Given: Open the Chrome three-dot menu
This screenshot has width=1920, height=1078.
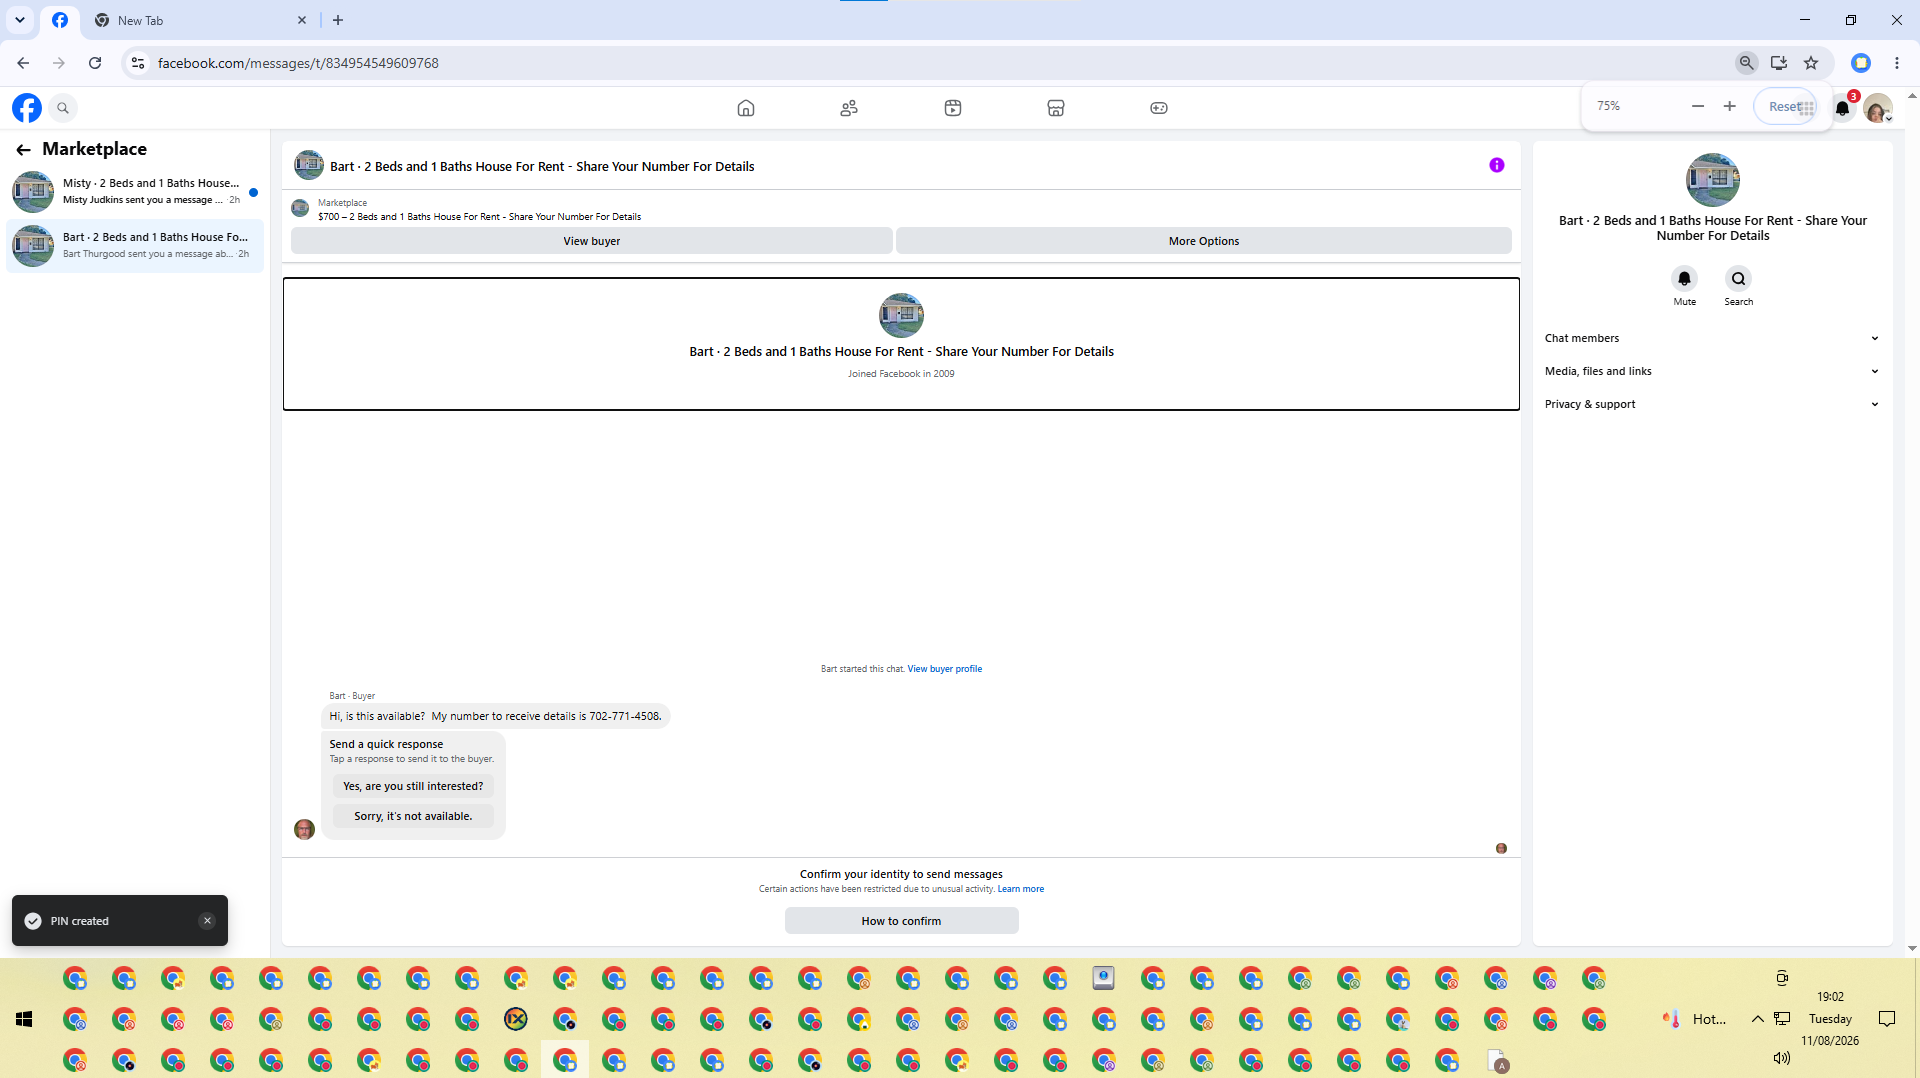Looking at the screenshot, I should pyautogui.click(x=1897, y=63).
